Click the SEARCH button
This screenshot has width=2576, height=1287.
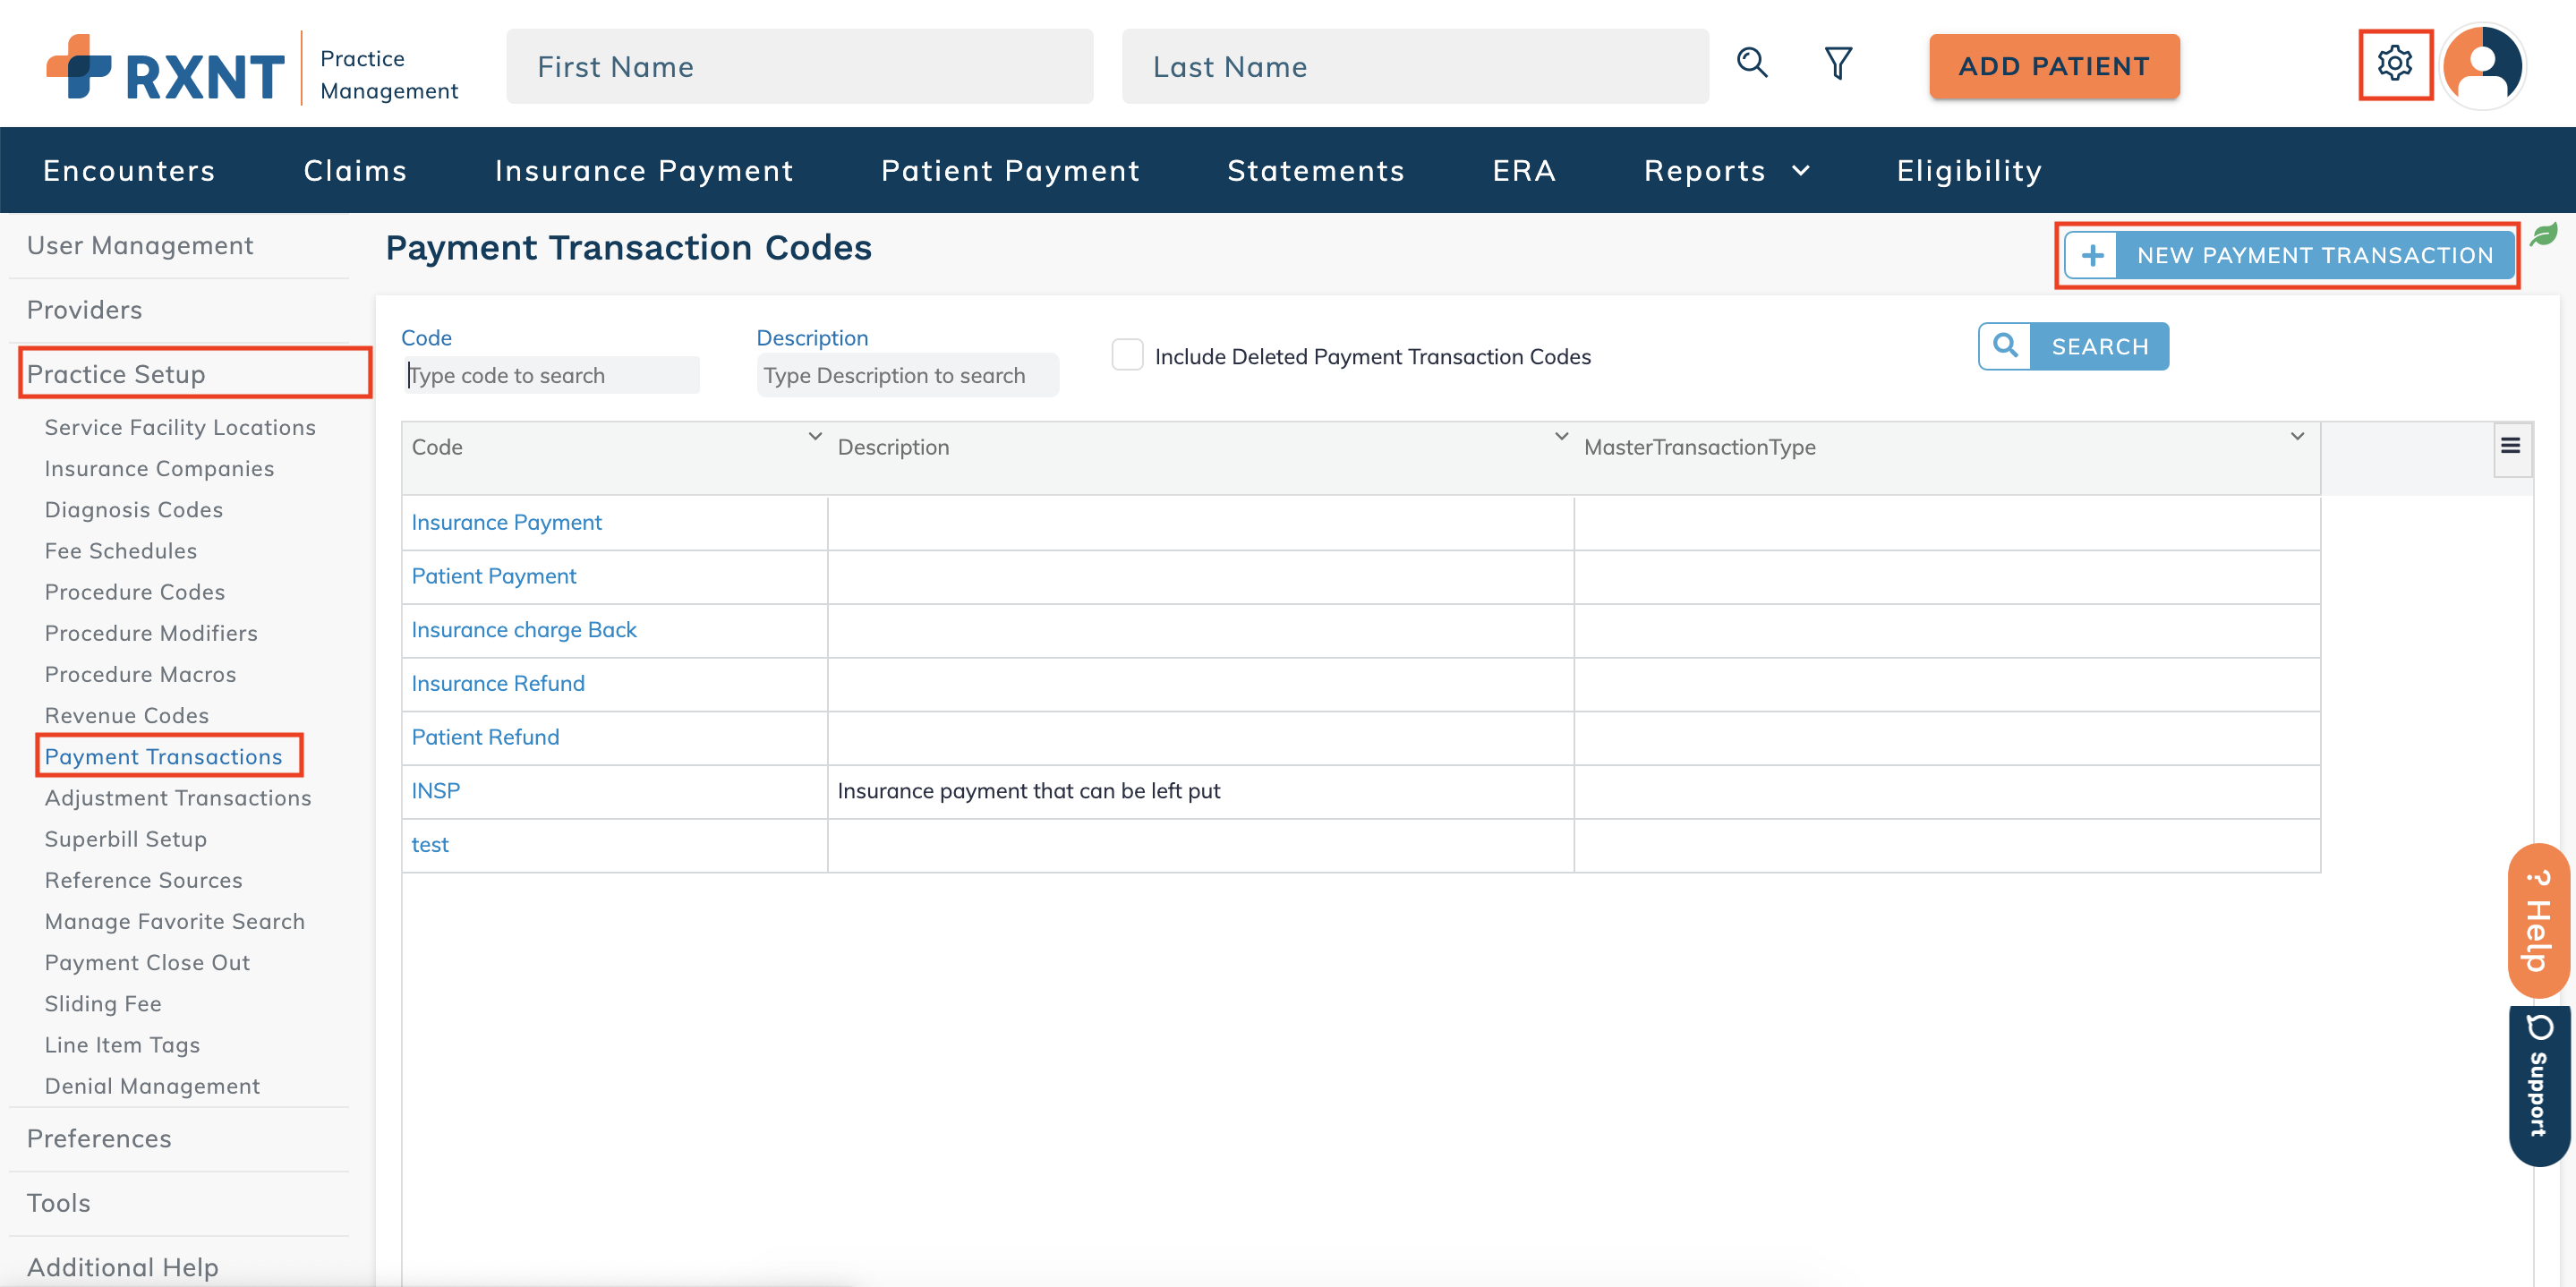coord(2073,346)
